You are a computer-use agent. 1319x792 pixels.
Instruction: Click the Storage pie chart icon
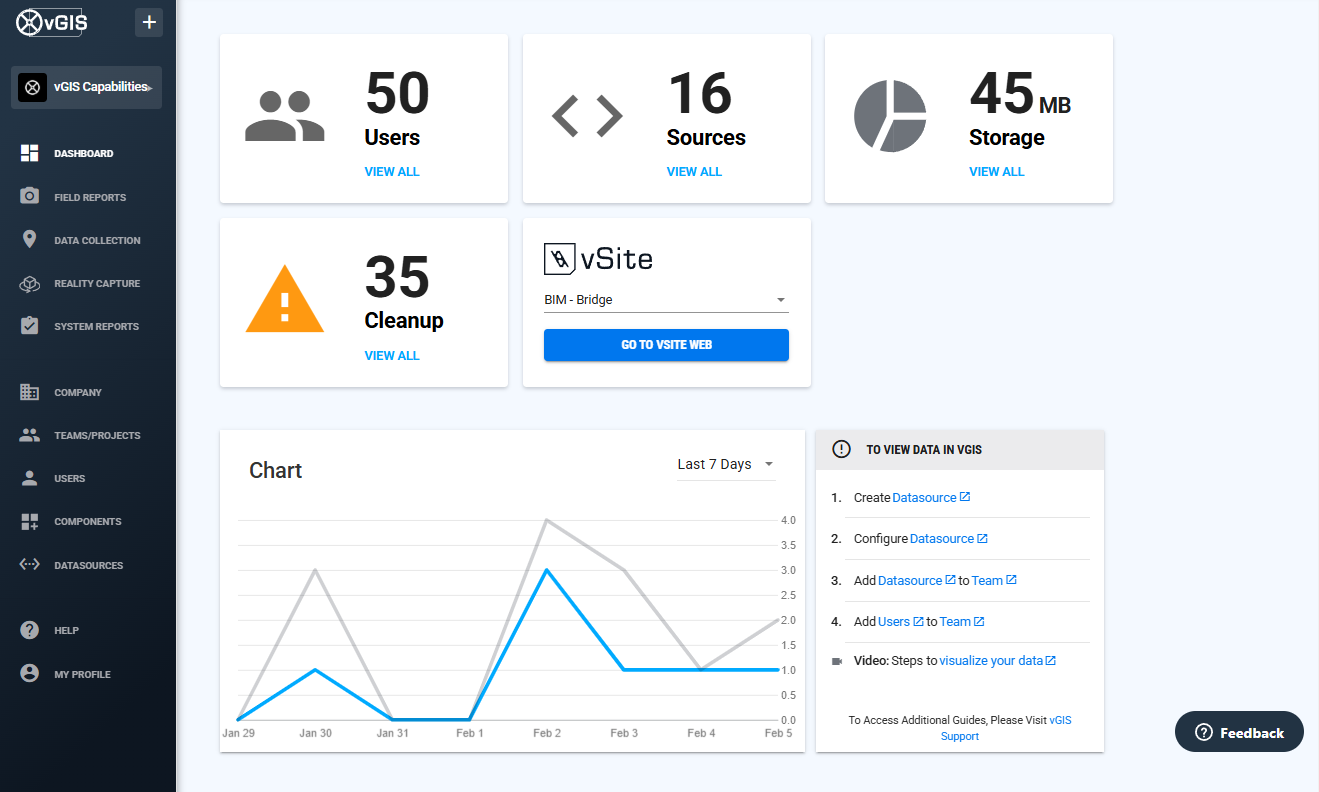890,116
